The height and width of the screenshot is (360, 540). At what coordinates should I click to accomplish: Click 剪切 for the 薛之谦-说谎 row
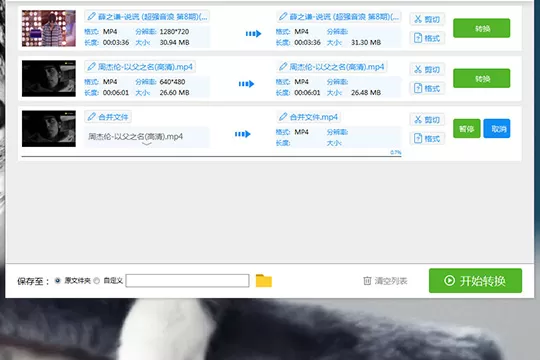[427, 19]
